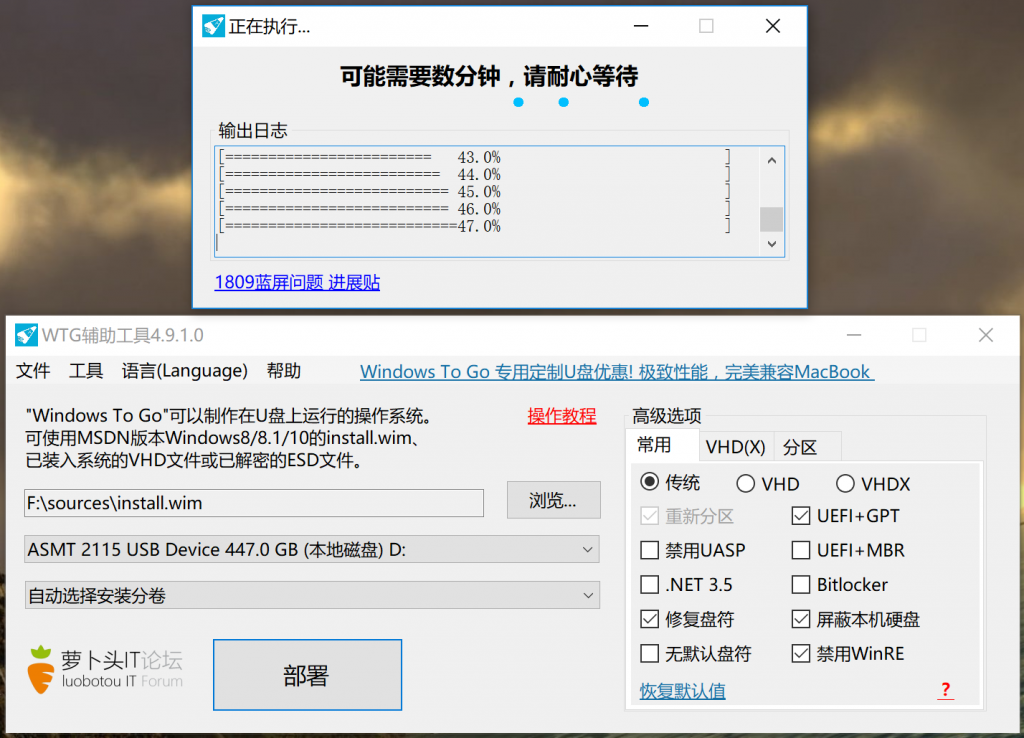The height and width of the screenshot is (738, 1024).
Task: Enable the .NET 3.5 checkbox
Action: pos(650,585)
